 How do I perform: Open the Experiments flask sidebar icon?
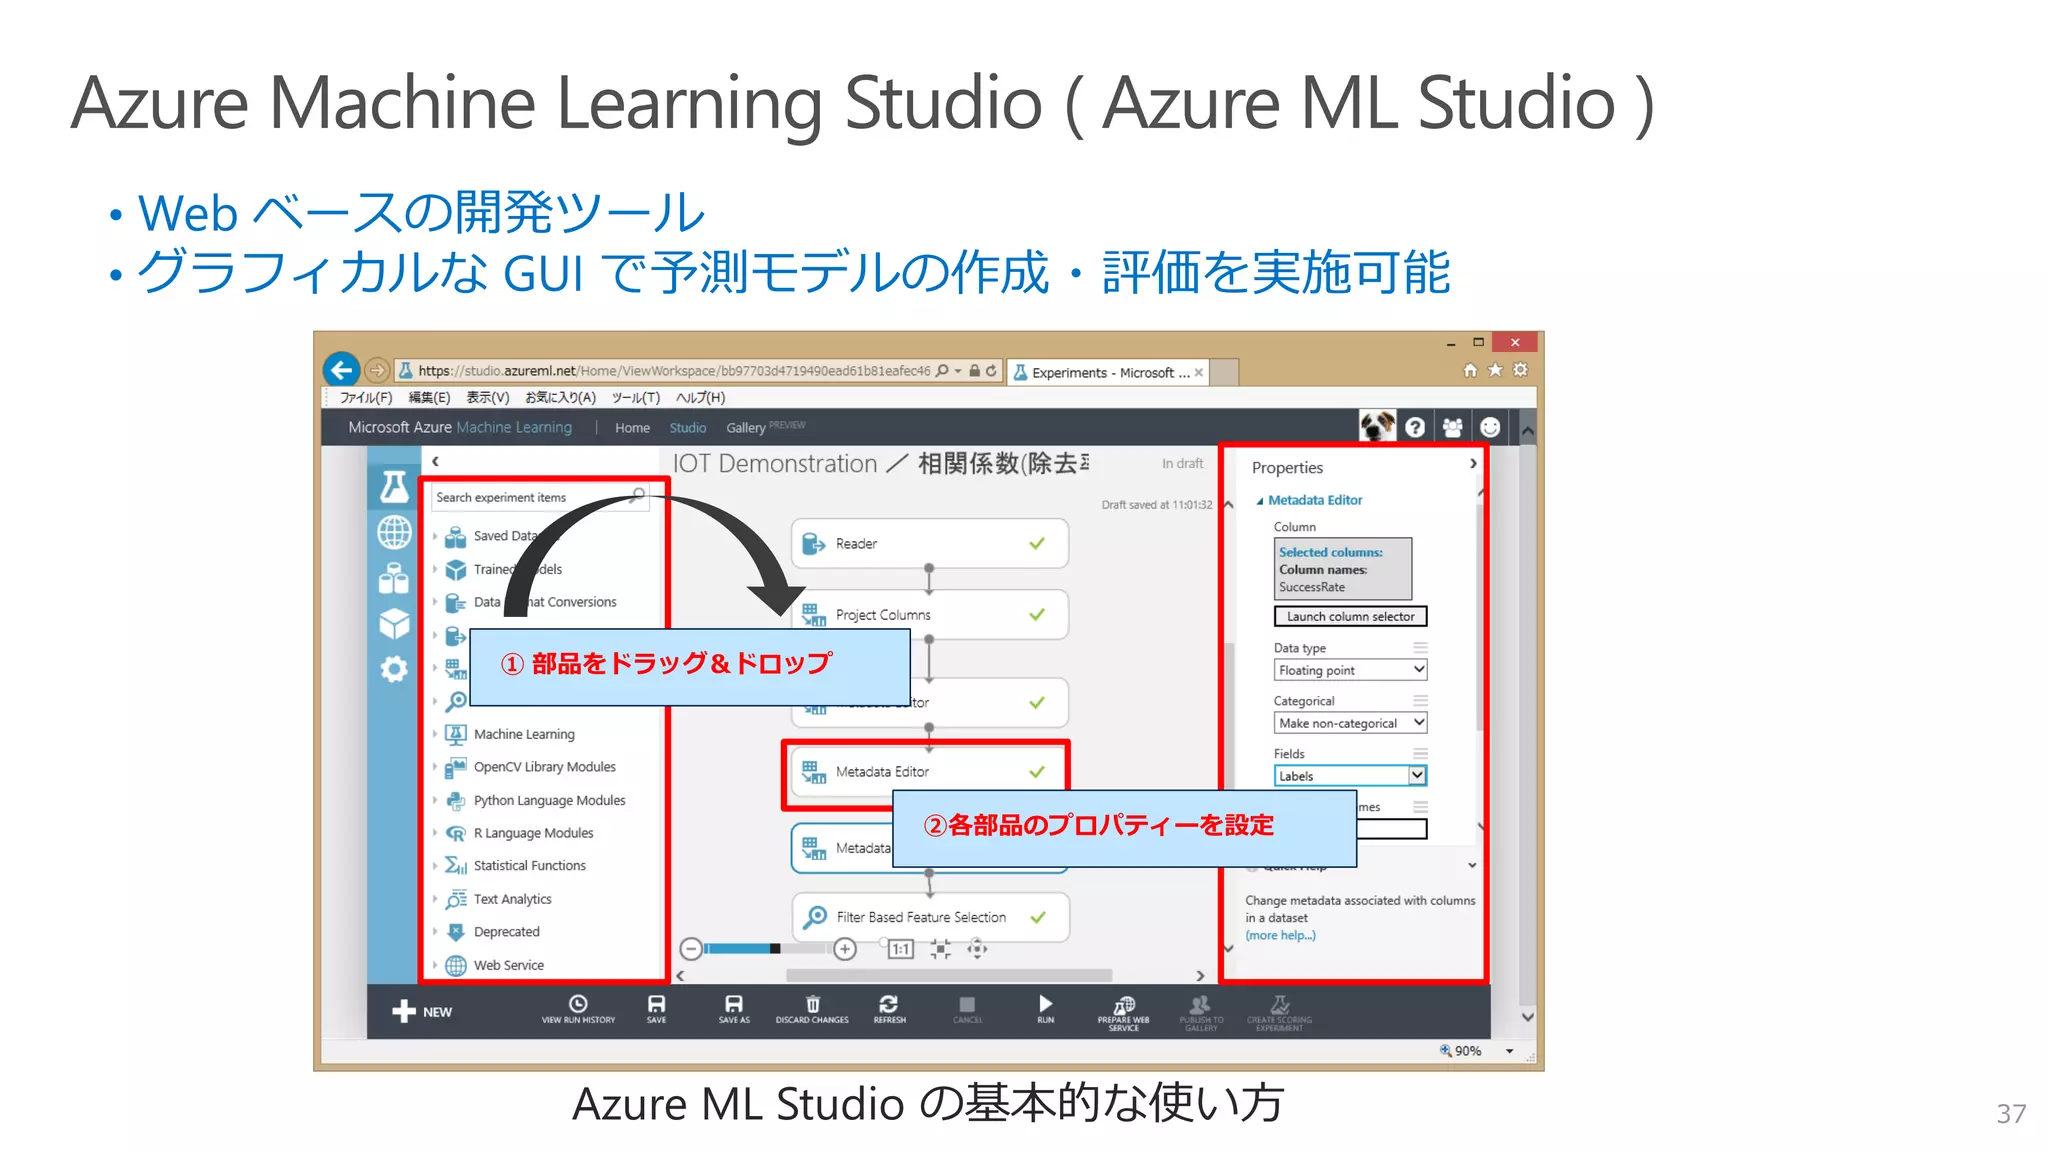click(x=394, y=487)
